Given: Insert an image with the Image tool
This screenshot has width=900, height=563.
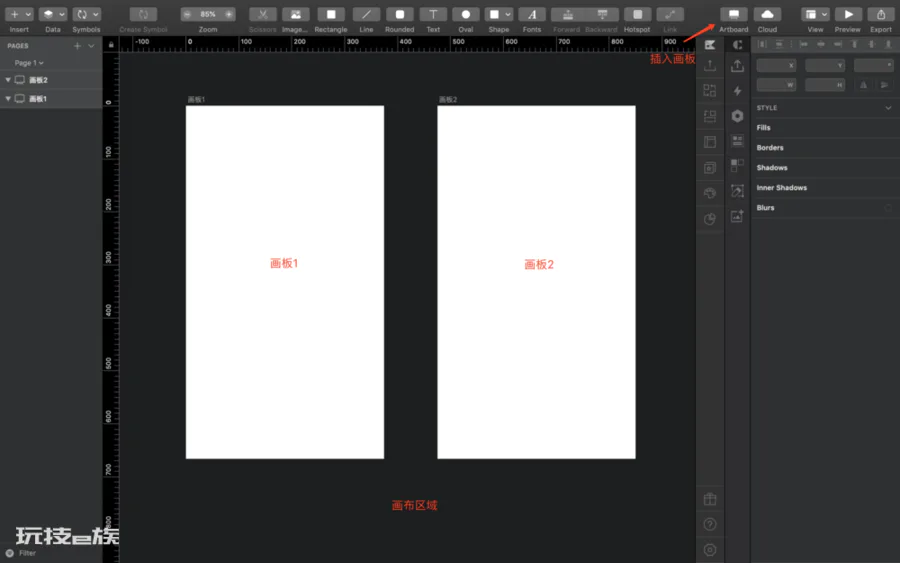Looking at the screenshot, I should [295, 14].
